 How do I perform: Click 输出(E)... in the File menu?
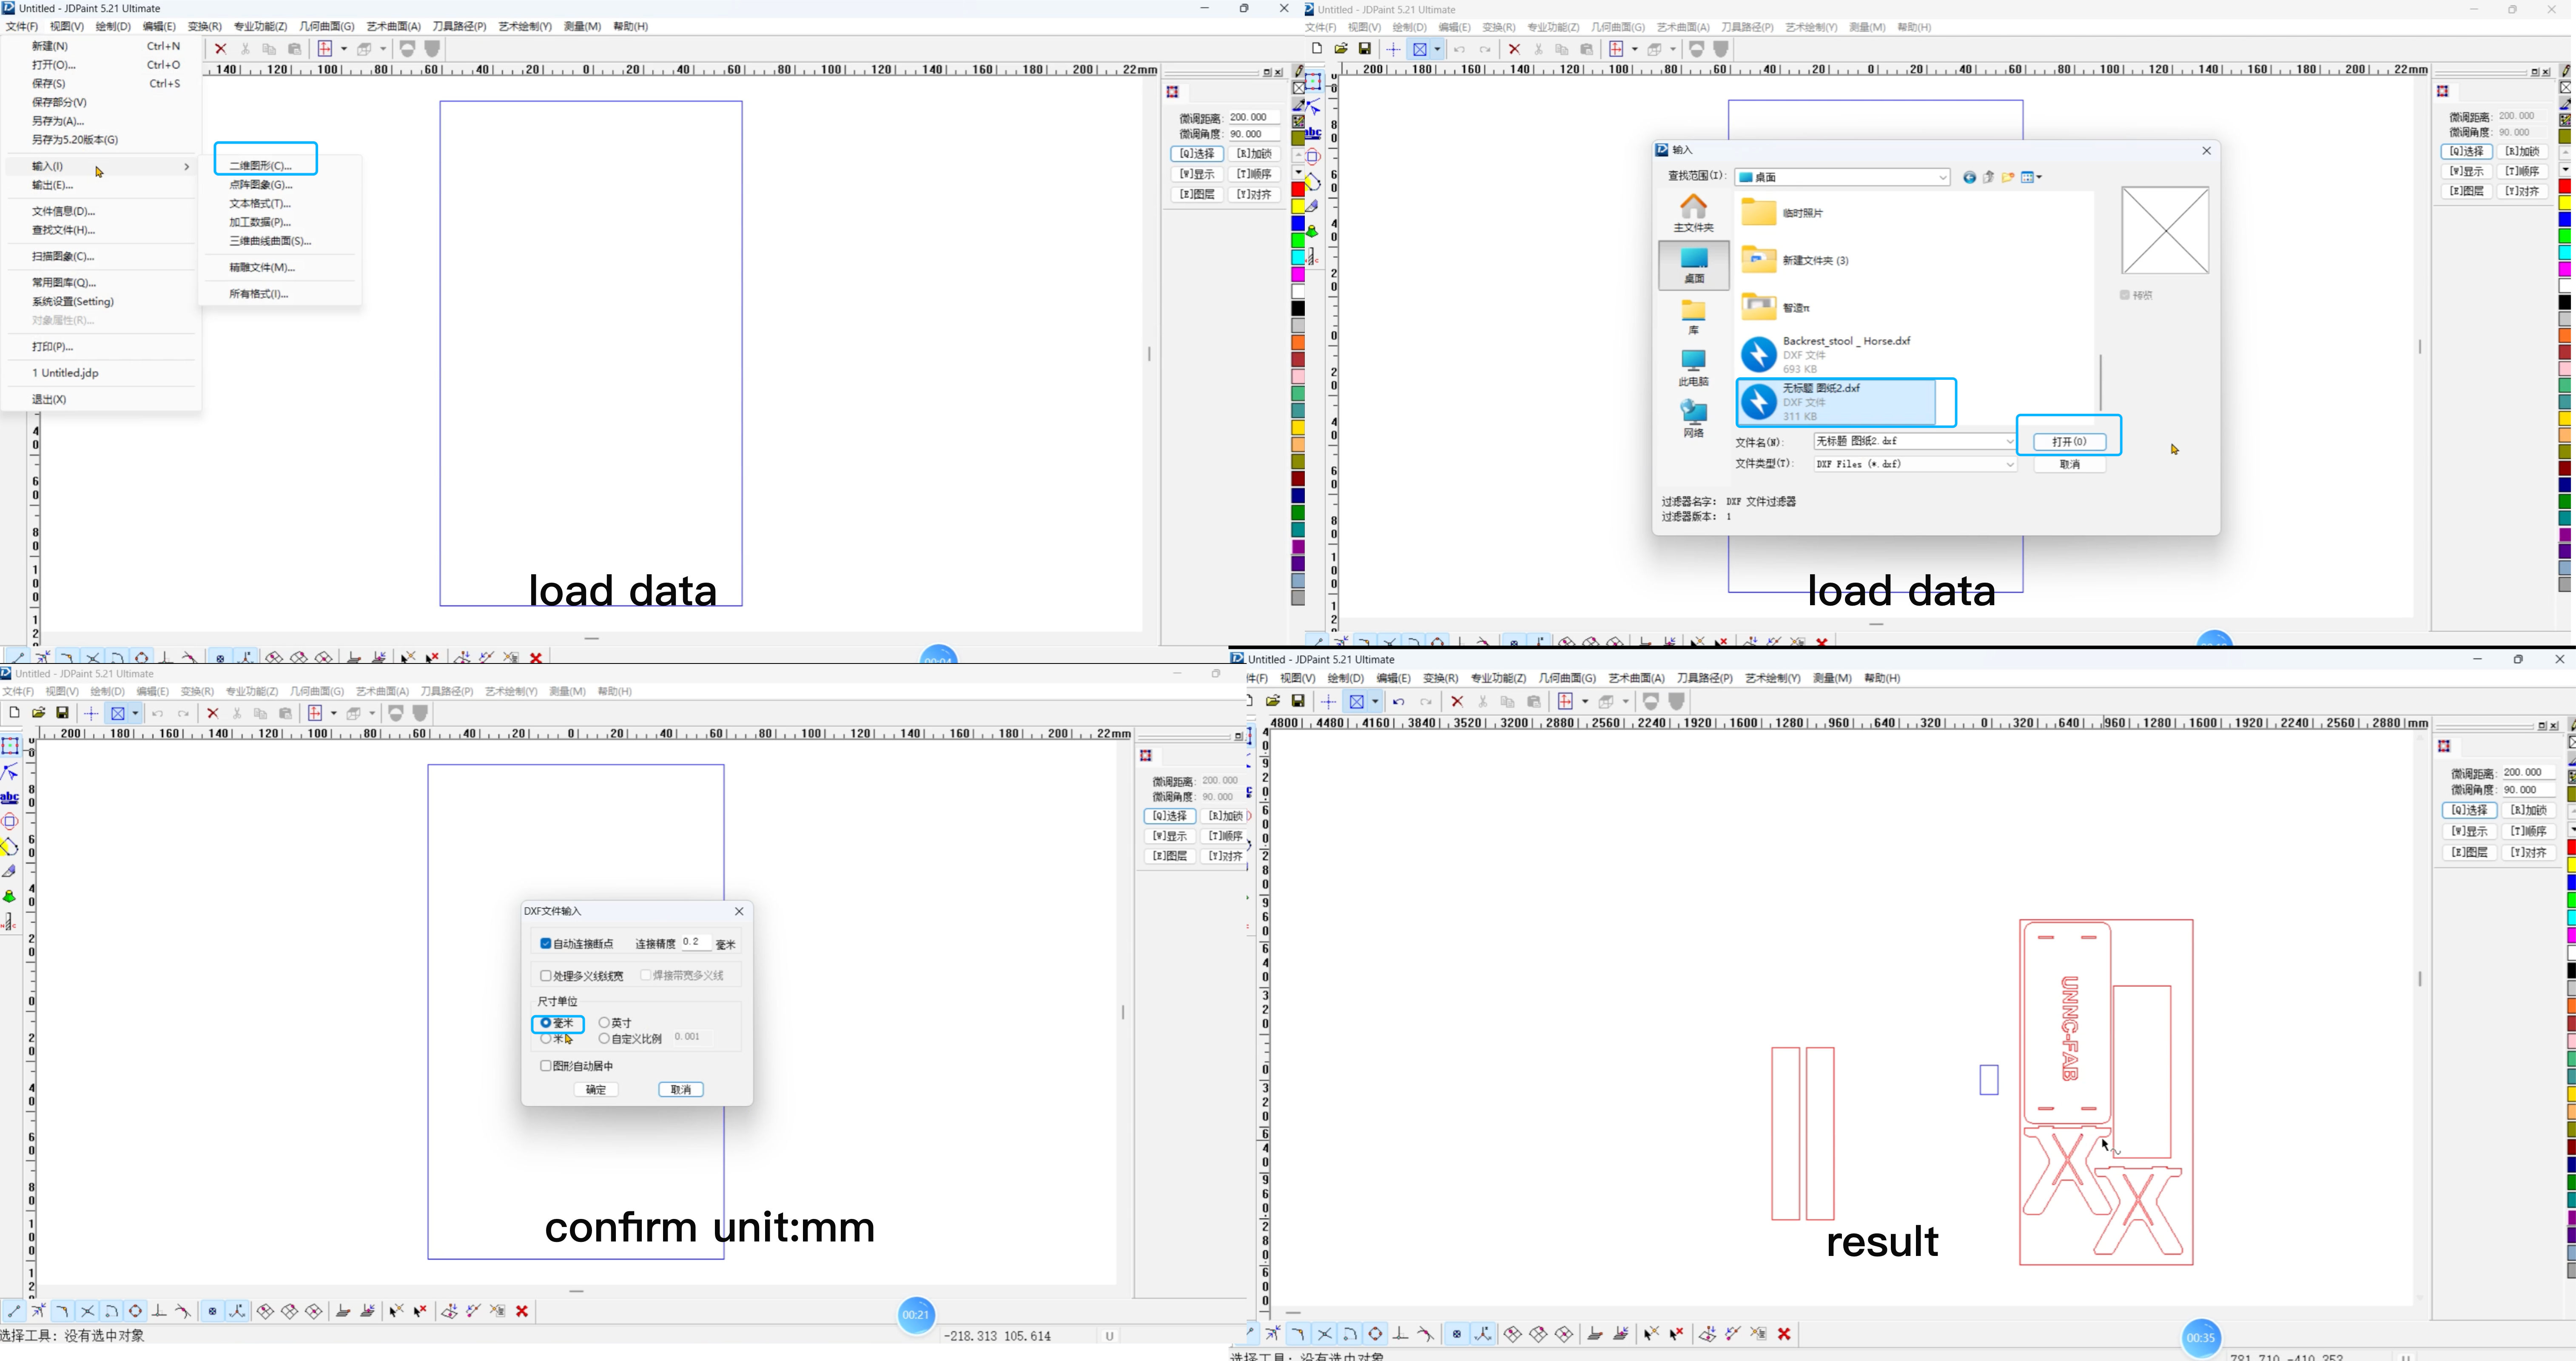coord(53,185)
